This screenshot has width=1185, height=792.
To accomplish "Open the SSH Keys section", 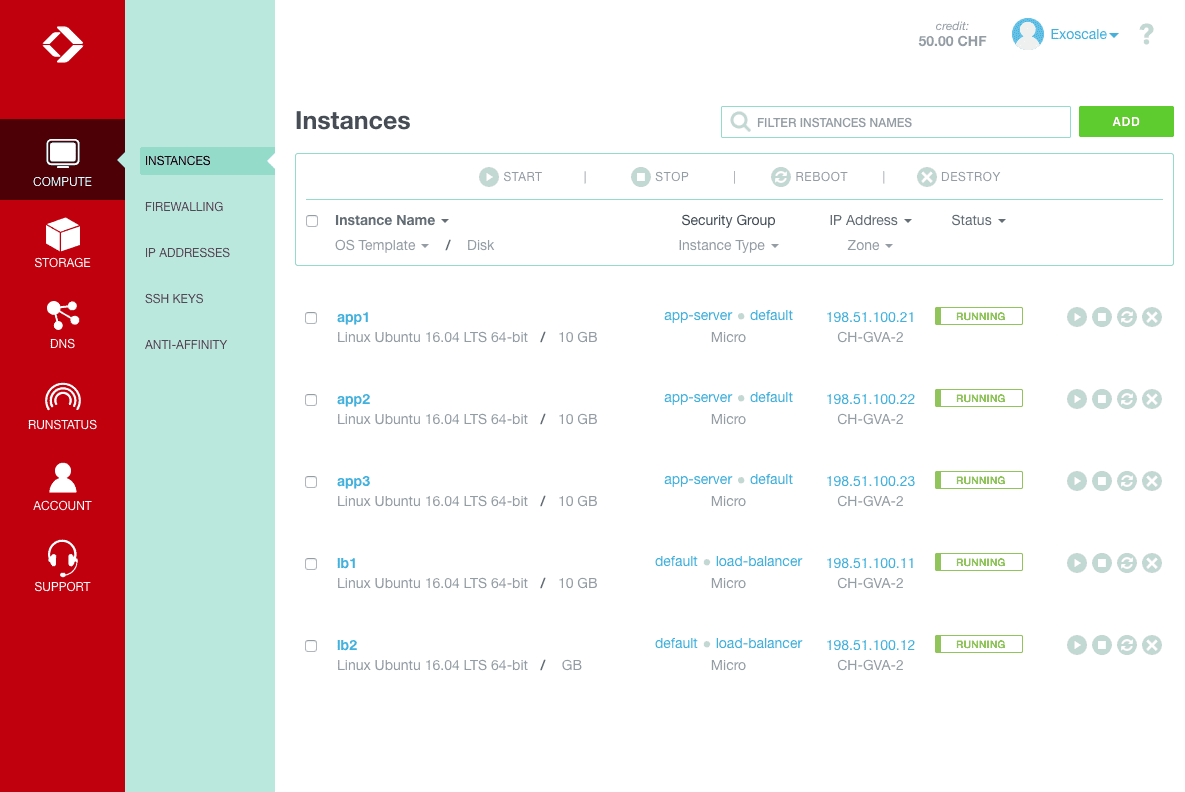I will [x=174, y=298].
